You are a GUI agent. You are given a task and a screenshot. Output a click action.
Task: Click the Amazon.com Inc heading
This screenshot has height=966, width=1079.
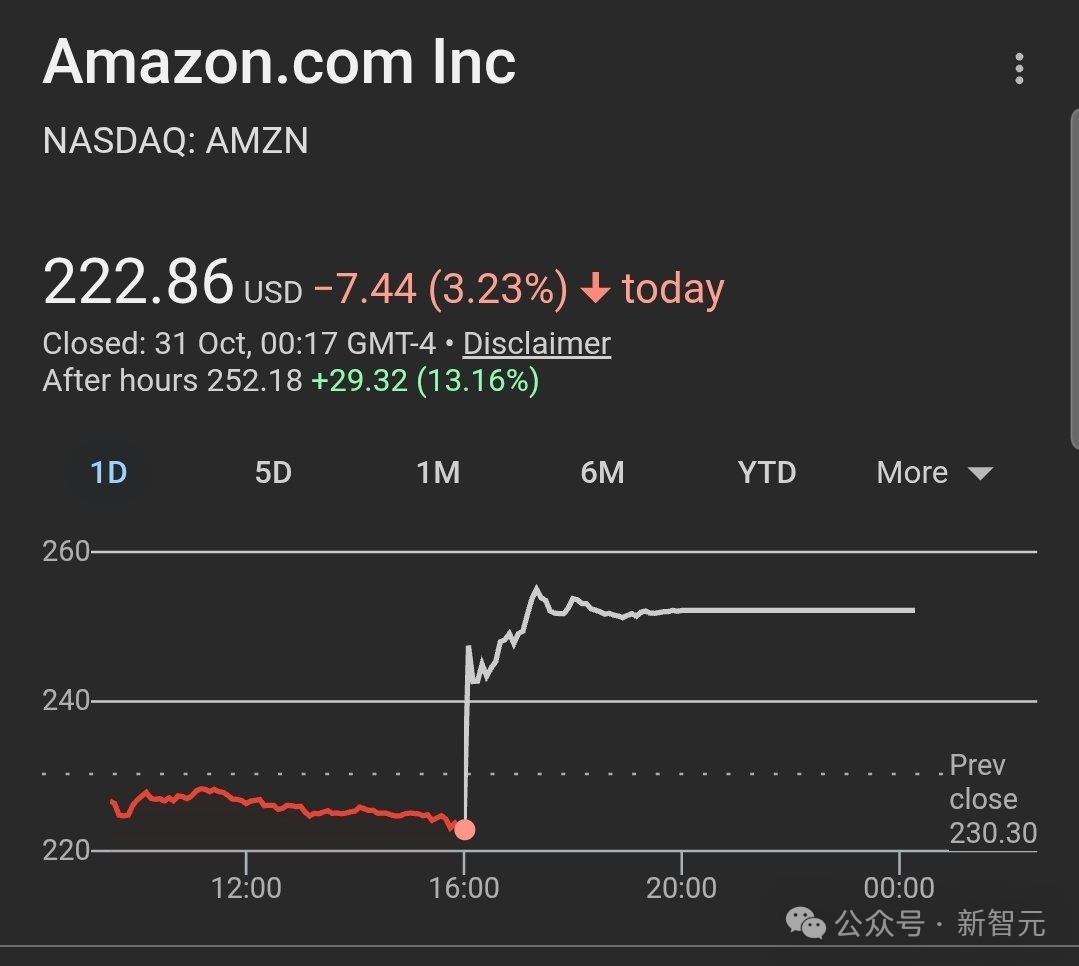tap(279, 62)
